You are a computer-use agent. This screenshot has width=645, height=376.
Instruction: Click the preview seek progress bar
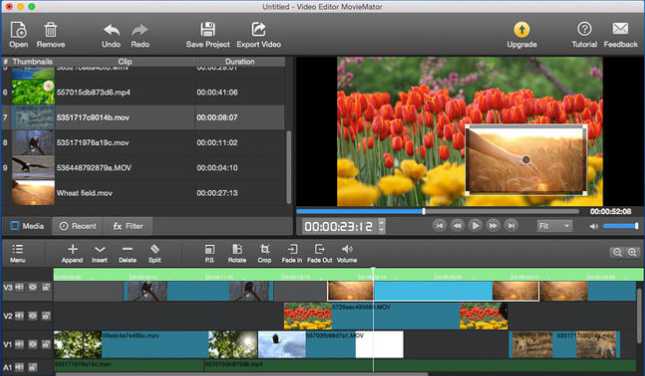[x=438, y=211]
